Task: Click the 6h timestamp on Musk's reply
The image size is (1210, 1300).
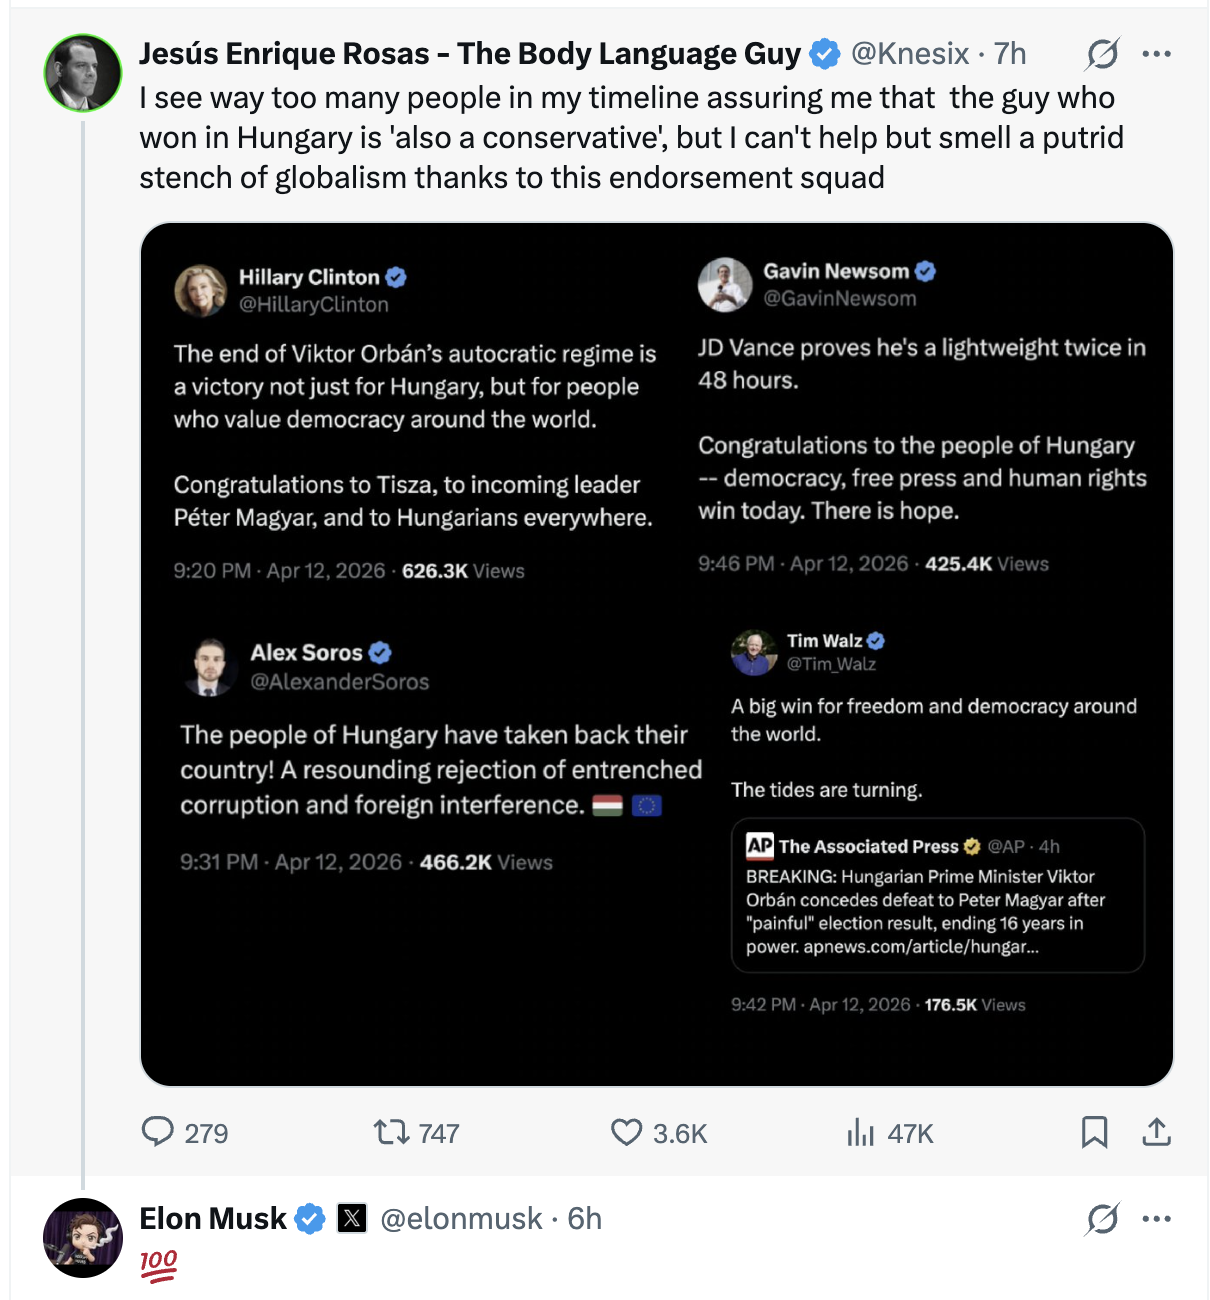Action: [x=585, y=1219]
